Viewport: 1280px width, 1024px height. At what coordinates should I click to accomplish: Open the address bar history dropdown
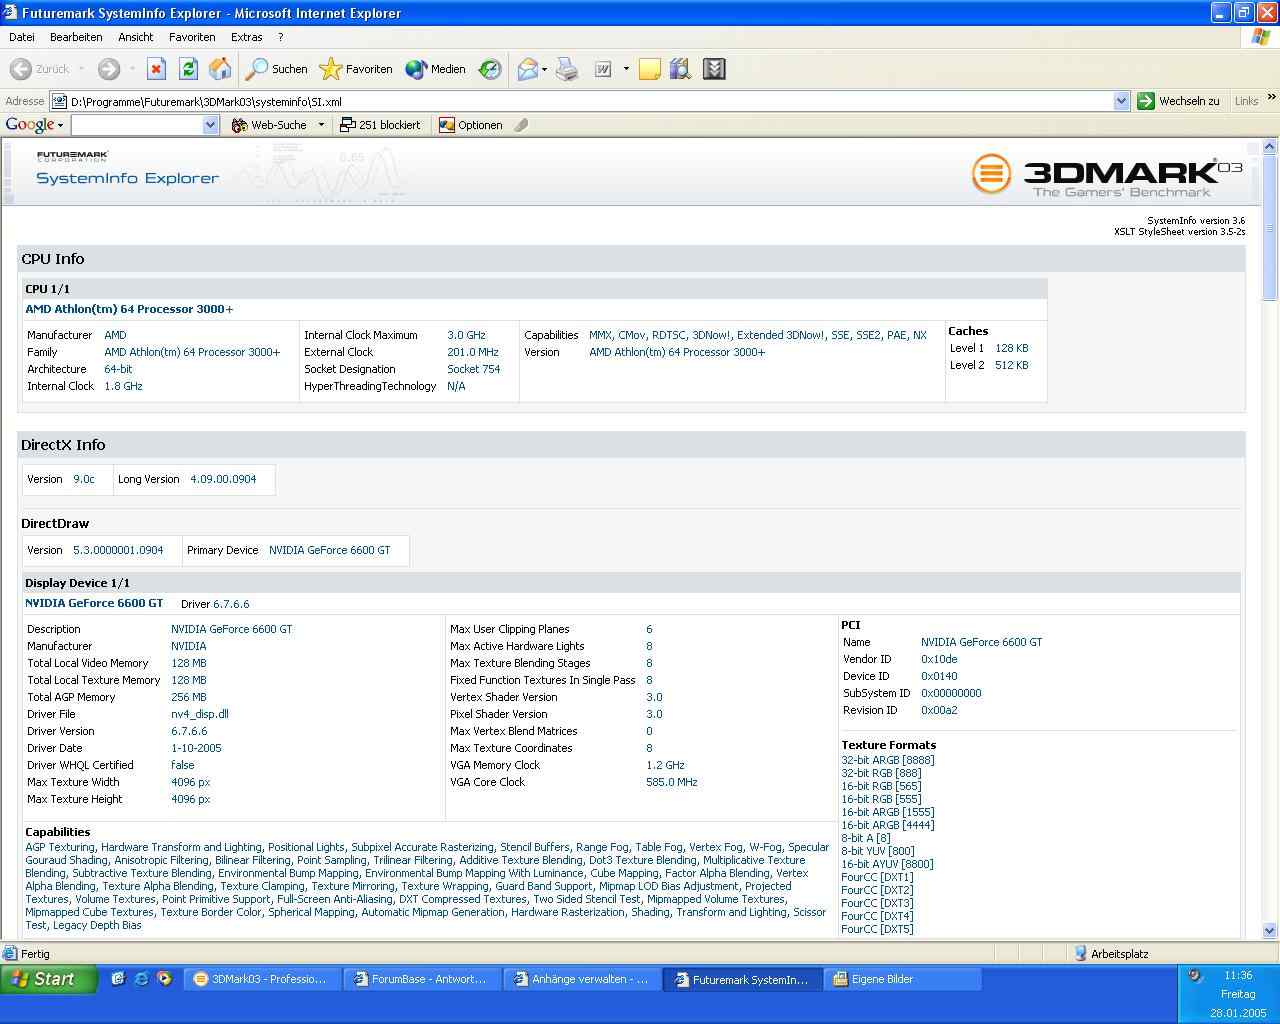click(1121, 101)
